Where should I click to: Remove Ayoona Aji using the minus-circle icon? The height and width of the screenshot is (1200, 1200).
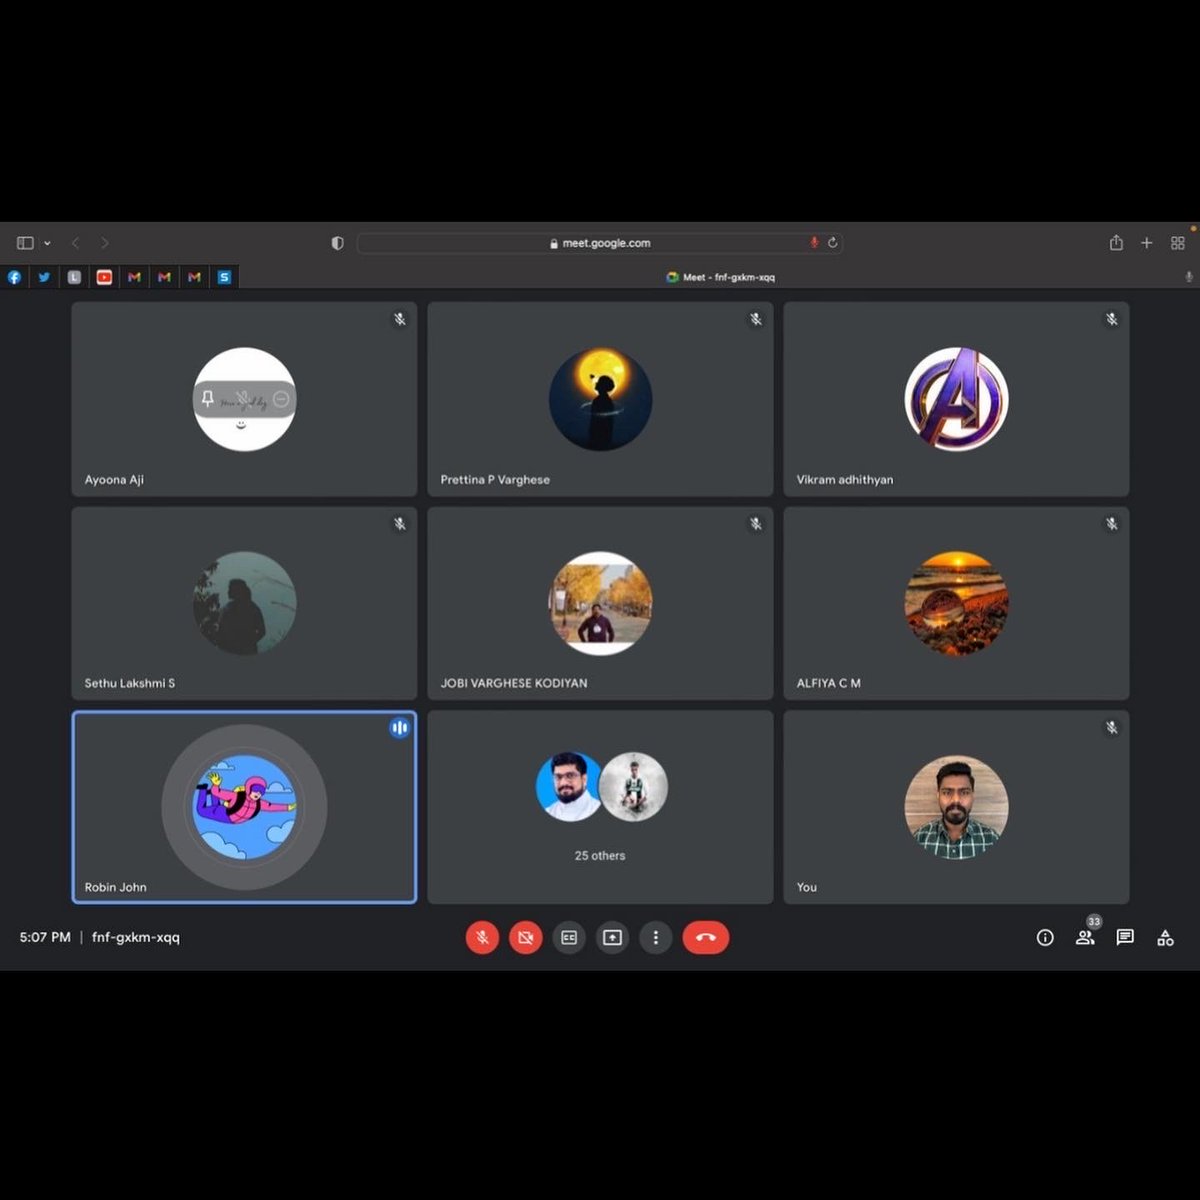[281, 399]
